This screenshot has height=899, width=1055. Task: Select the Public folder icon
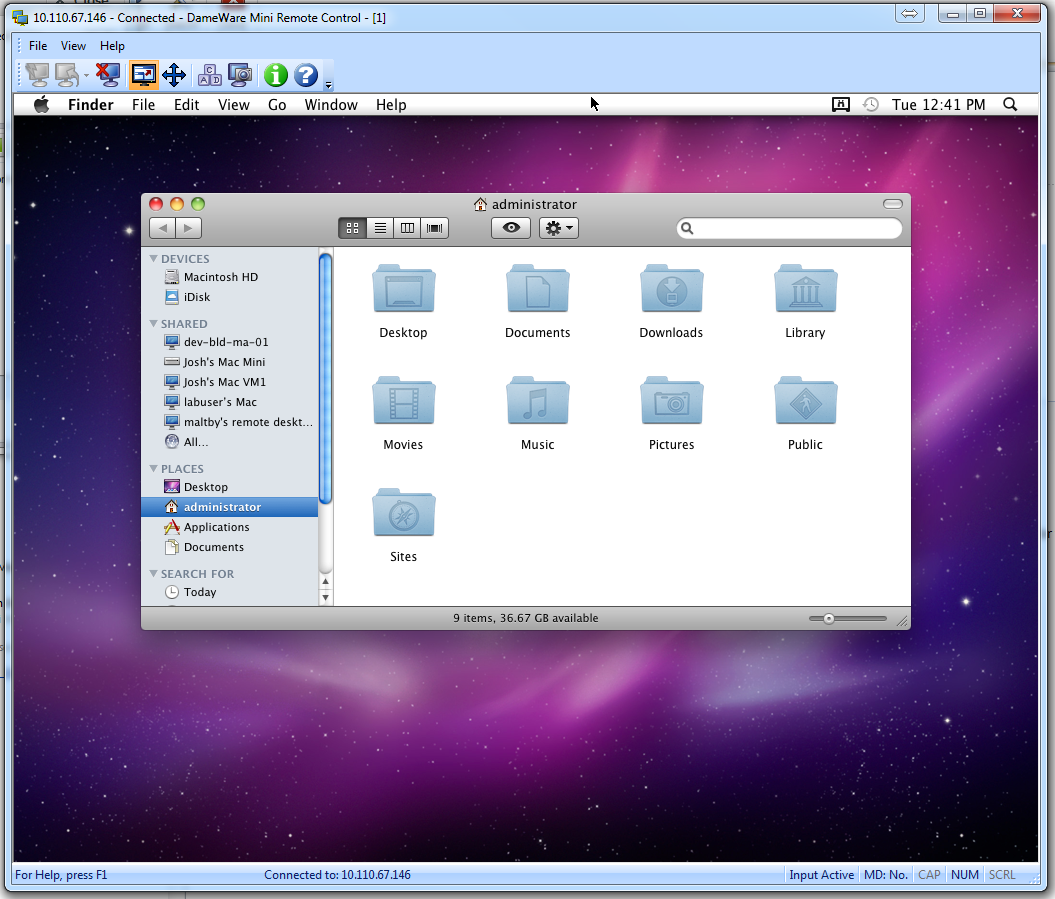pos(805,400)
